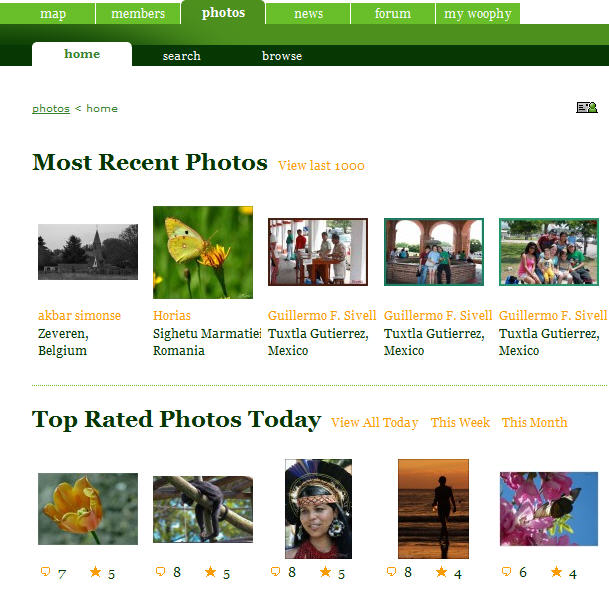Open the search sub-tab
This screenshot has height=593, width=609.
click(x=181, y=56)
